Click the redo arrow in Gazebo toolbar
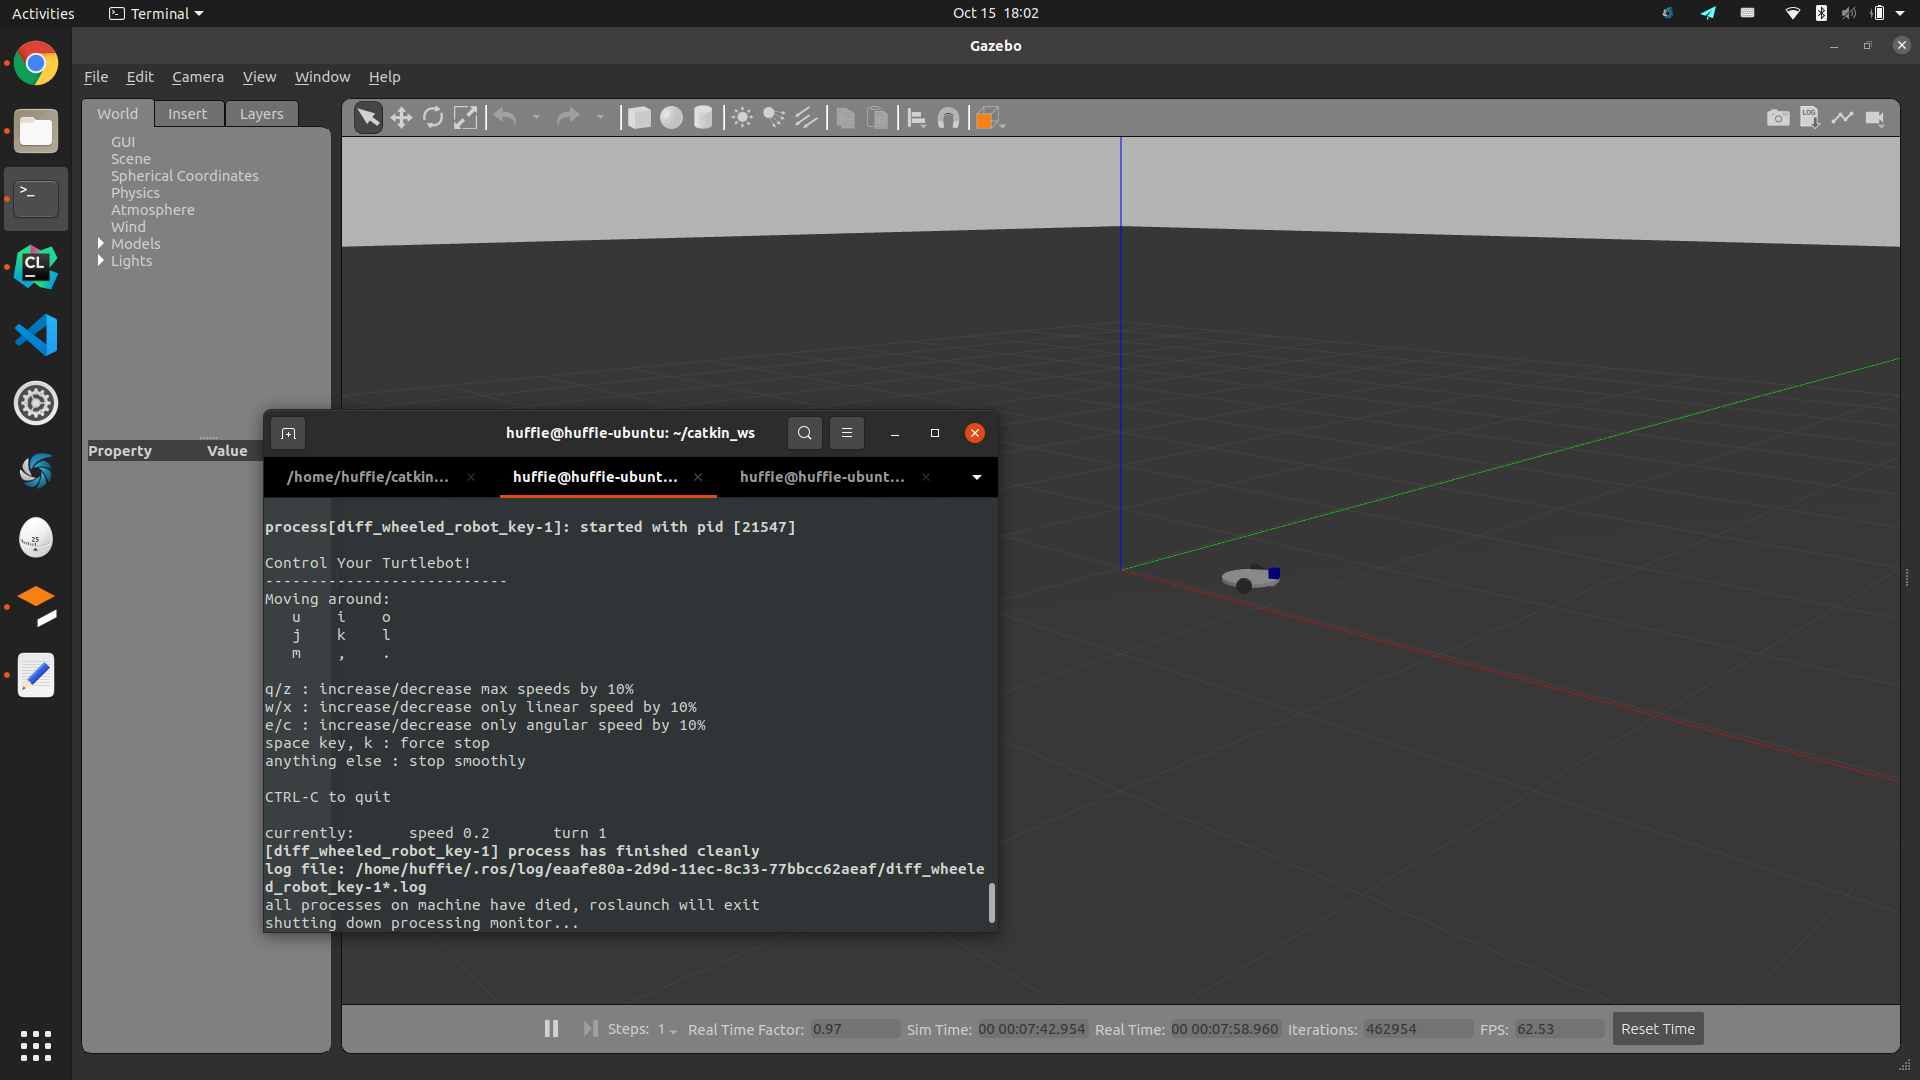Viewport: 1920px width, 1080px height. tap(568, 118)
